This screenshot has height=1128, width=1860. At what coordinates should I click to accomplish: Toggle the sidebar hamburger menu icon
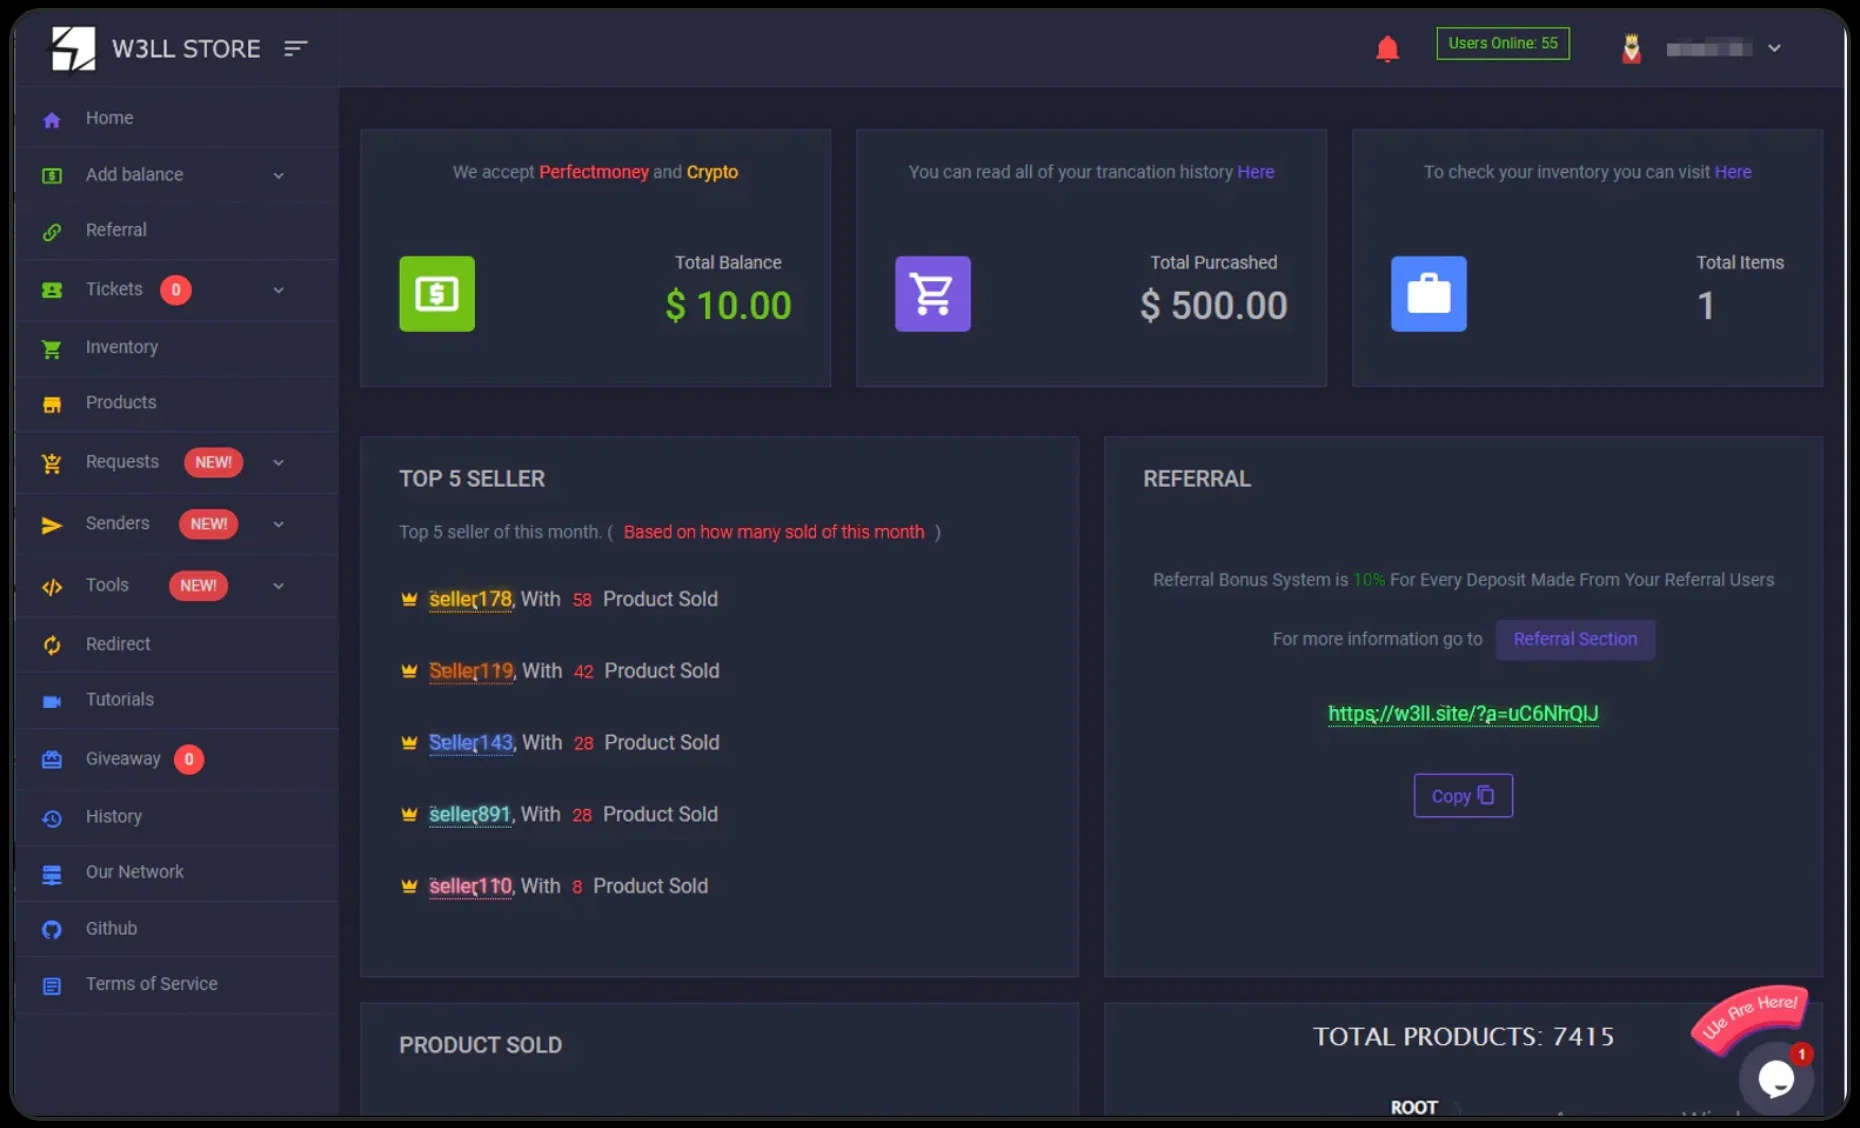[x=295, y=48]
